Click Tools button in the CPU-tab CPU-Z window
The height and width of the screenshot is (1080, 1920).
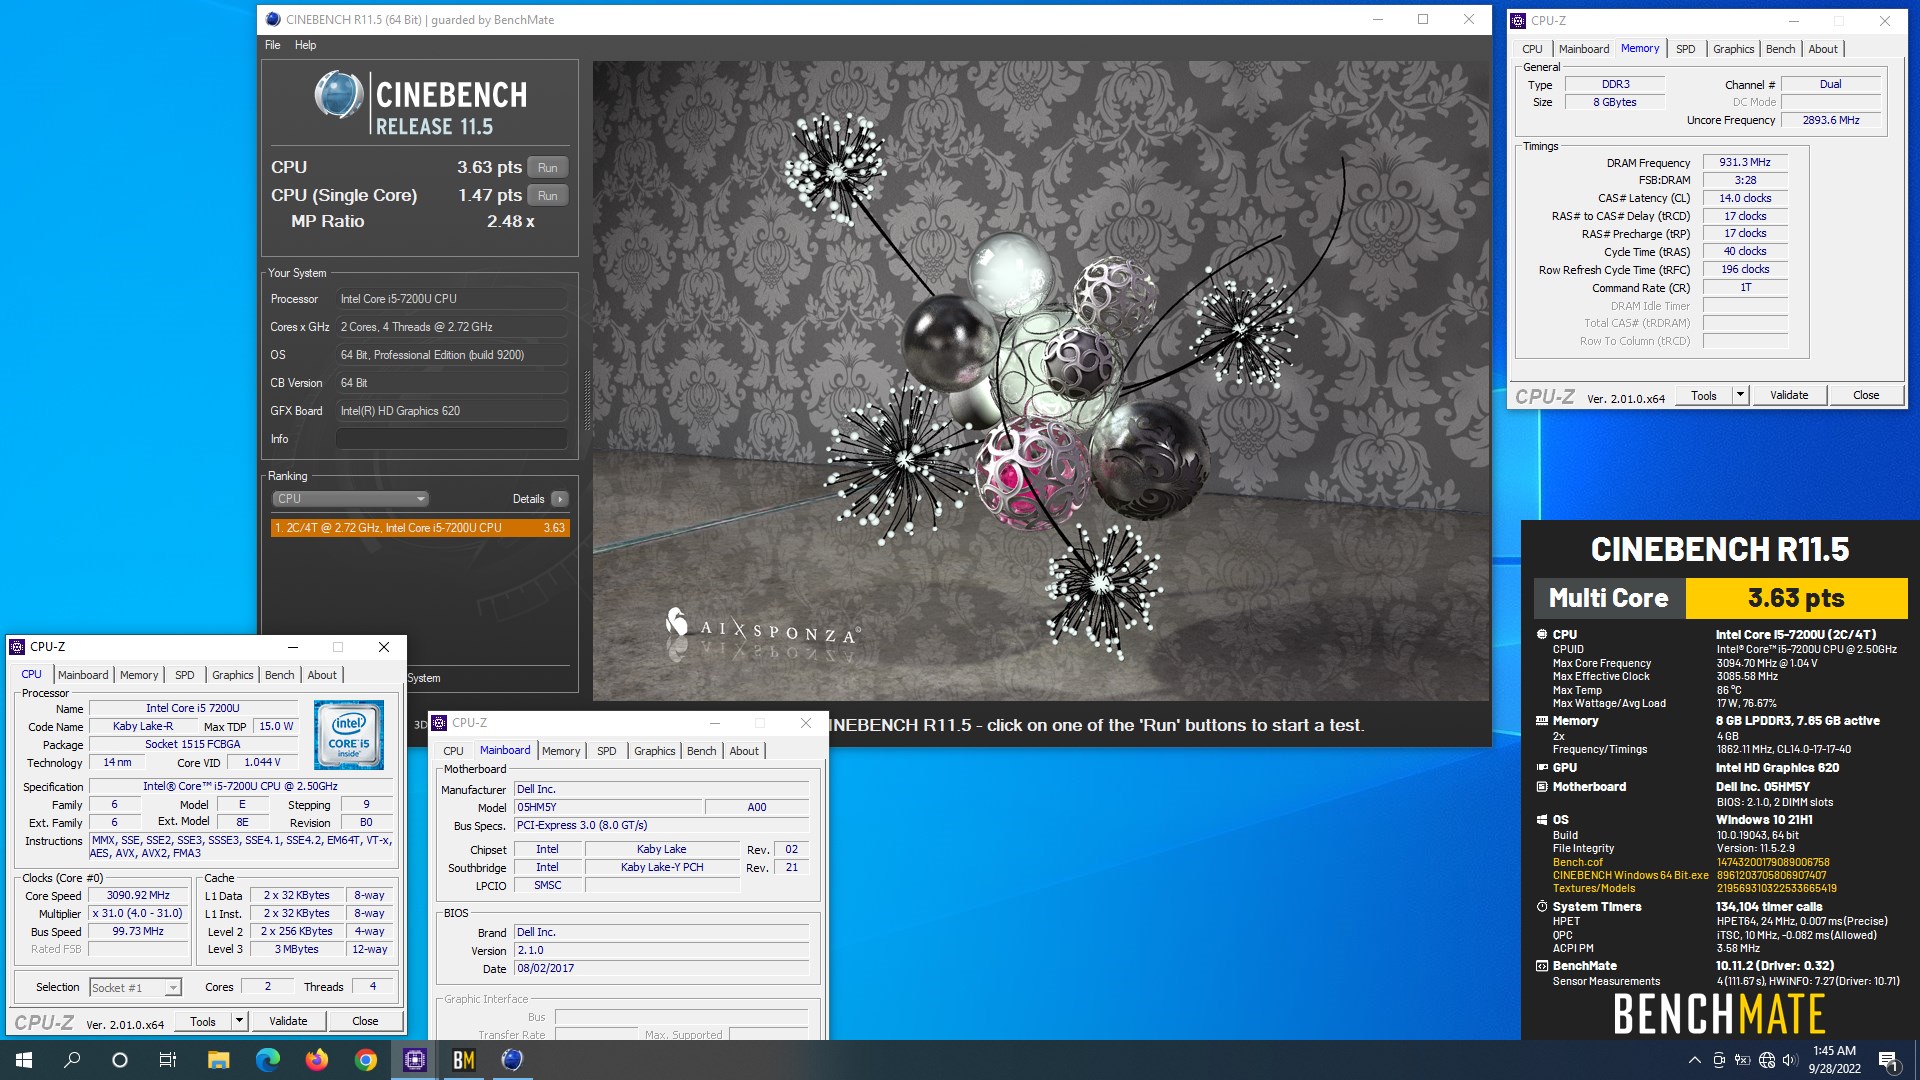[x=203, y=1021]
